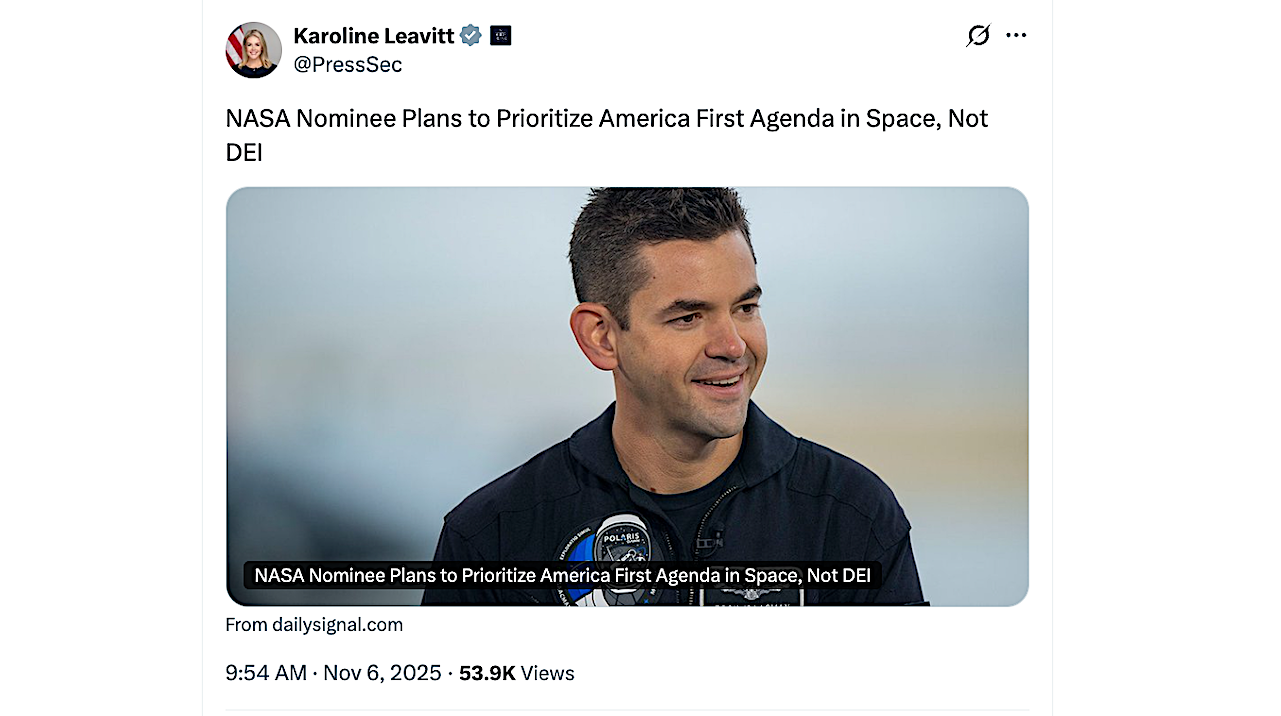1281x716 pixels.
Task: Open moderation options through the ••• menu
Action: [1016, 35]
